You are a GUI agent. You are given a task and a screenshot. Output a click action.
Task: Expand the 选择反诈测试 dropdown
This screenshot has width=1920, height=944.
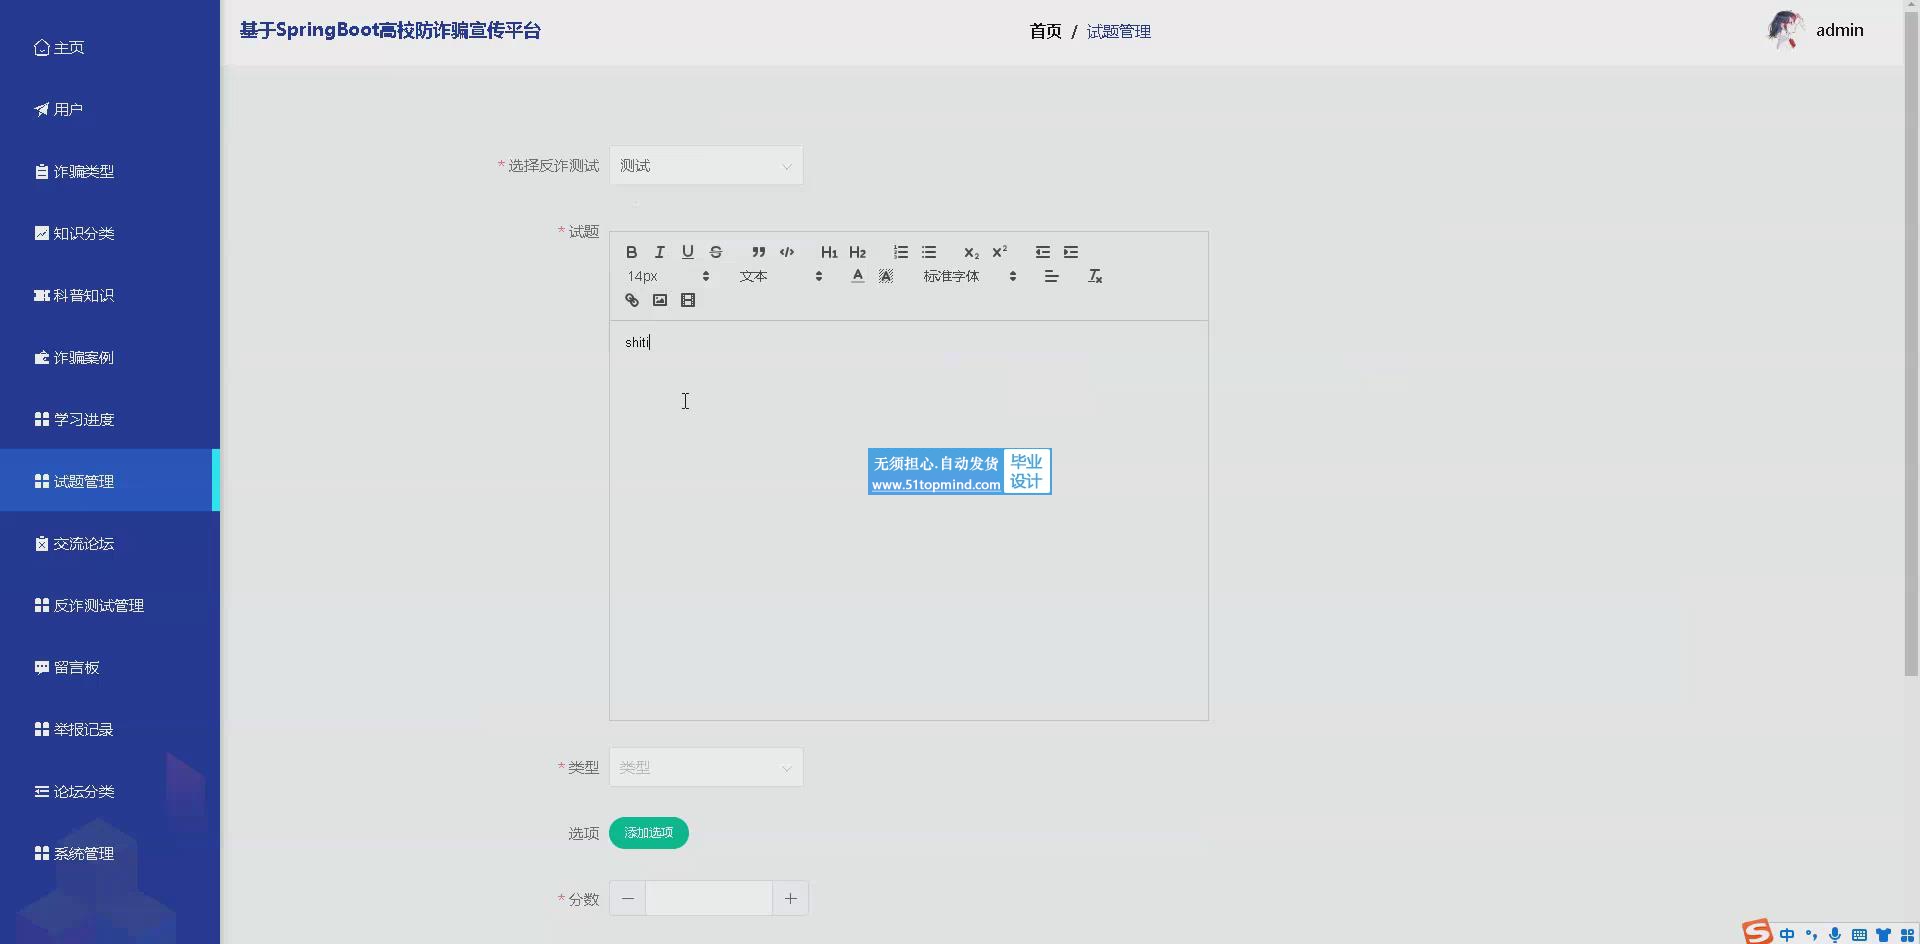point(705,166)
